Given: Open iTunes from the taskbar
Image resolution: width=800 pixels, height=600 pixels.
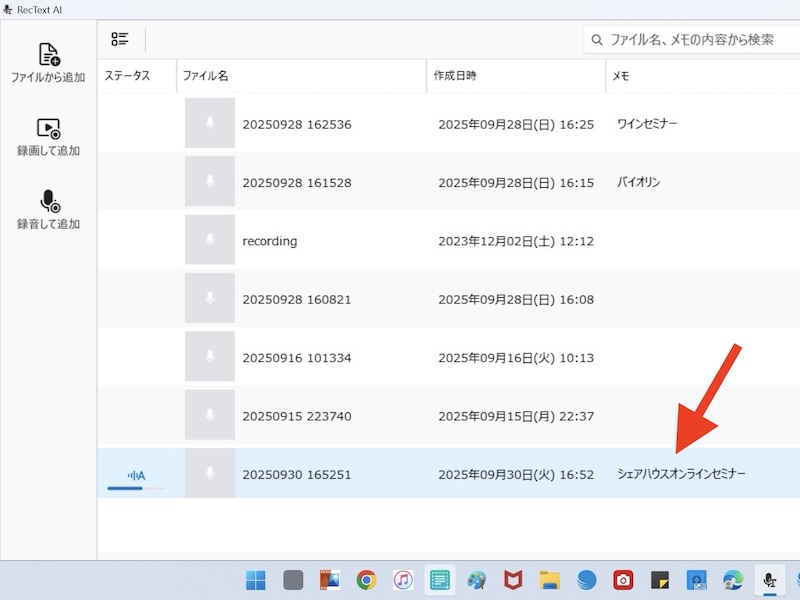Looking at the screenshot, I should pyautogui.click(x=403, y=580).
